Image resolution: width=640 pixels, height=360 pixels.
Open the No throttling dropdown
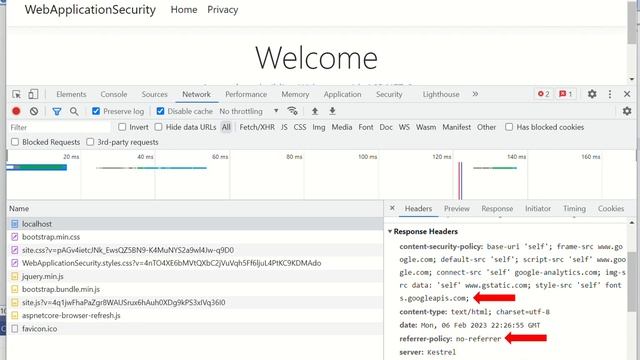[x=249, y=111]
